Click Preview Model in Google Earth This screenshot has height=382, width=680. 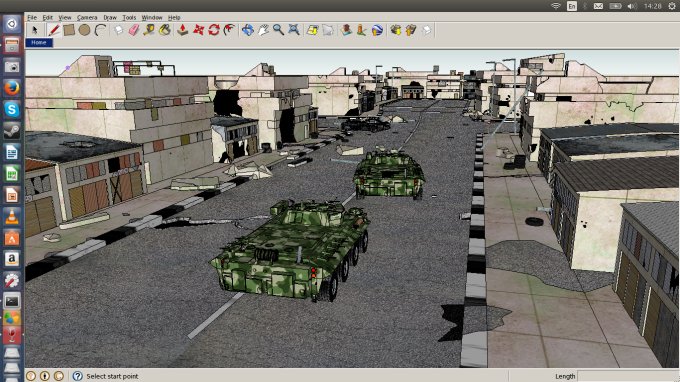377,30
